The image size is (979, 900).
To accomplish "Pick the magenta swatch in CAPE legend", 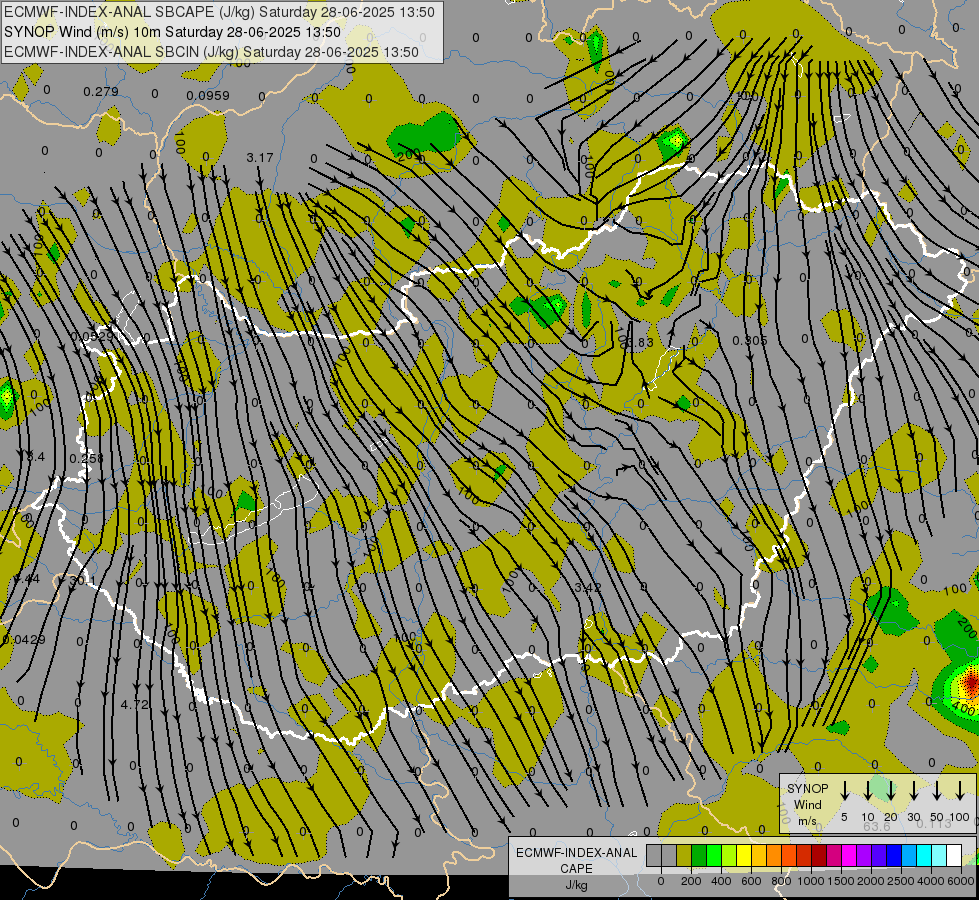I will coord(850,855).
